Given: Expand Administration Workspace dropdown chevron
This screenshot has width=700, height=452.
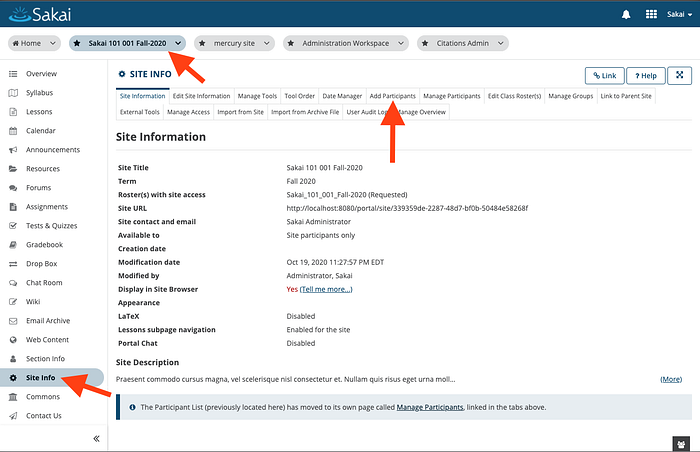Looking at the screenshot, I should (401, 43).
